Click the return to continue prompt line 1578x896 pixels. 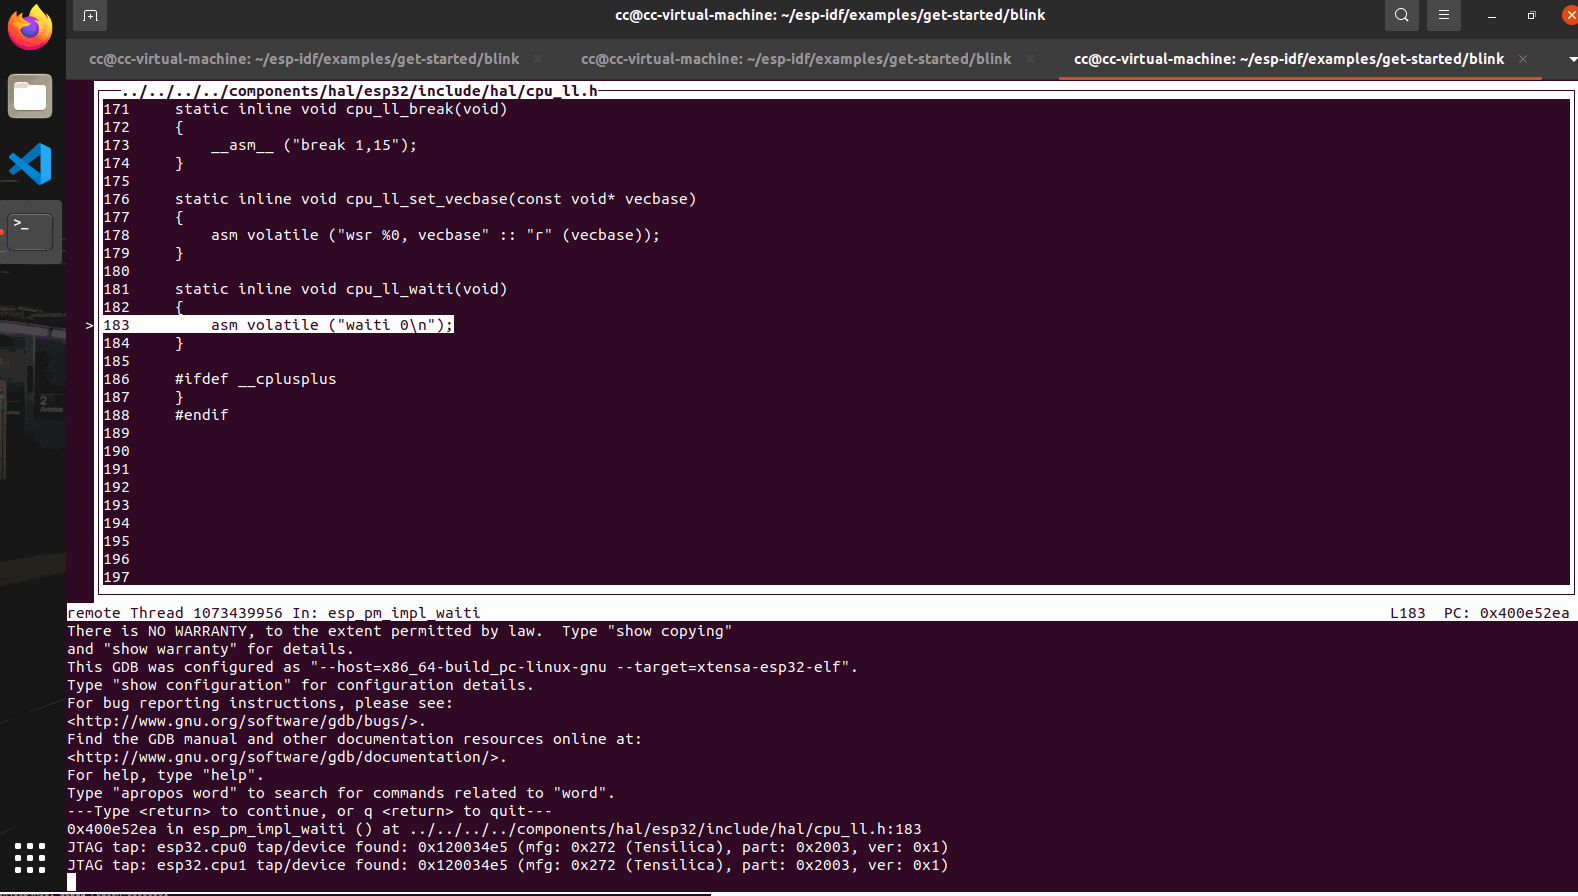pyautogui.click(x=310, y=811)
